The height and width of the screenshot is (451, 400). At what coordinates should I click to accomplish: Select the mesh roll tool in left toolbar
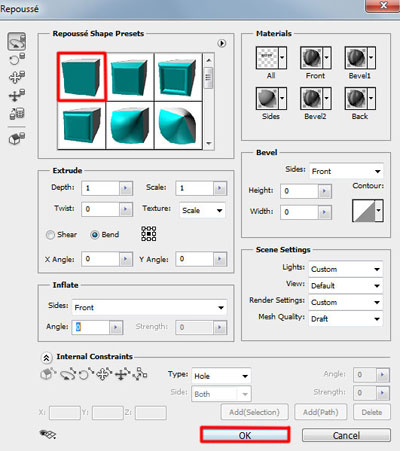pos(17,59)
